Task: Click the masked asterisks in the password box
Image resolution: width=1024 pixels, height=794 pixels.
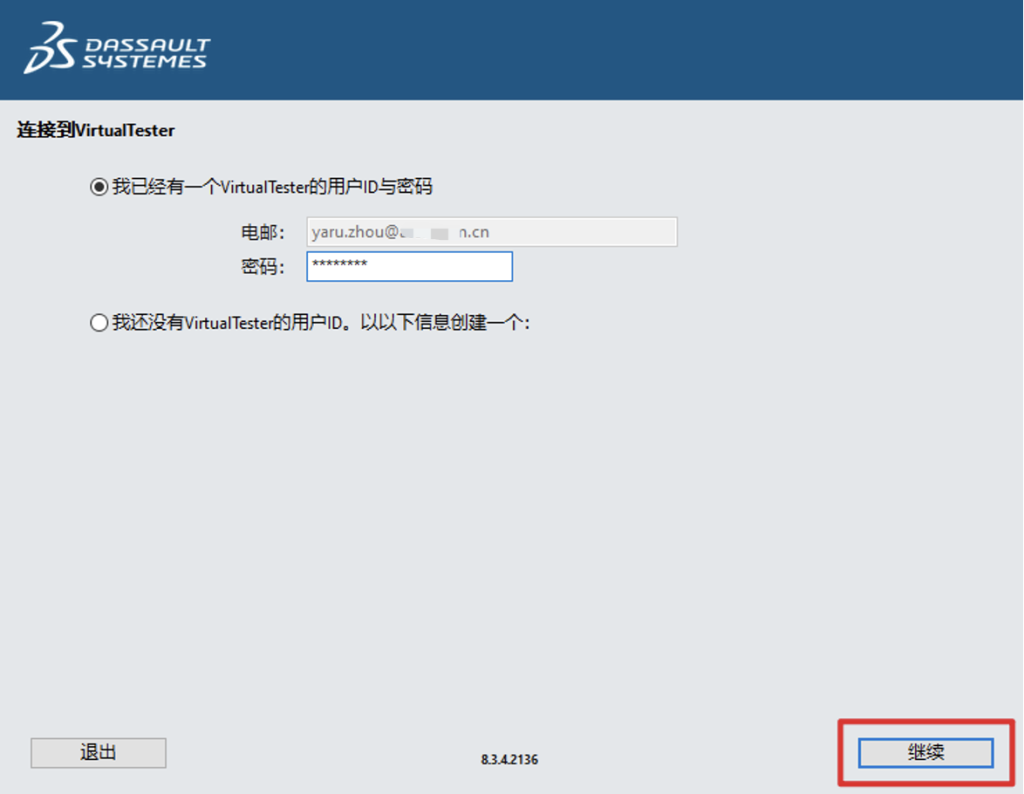Action: (340, 265)
